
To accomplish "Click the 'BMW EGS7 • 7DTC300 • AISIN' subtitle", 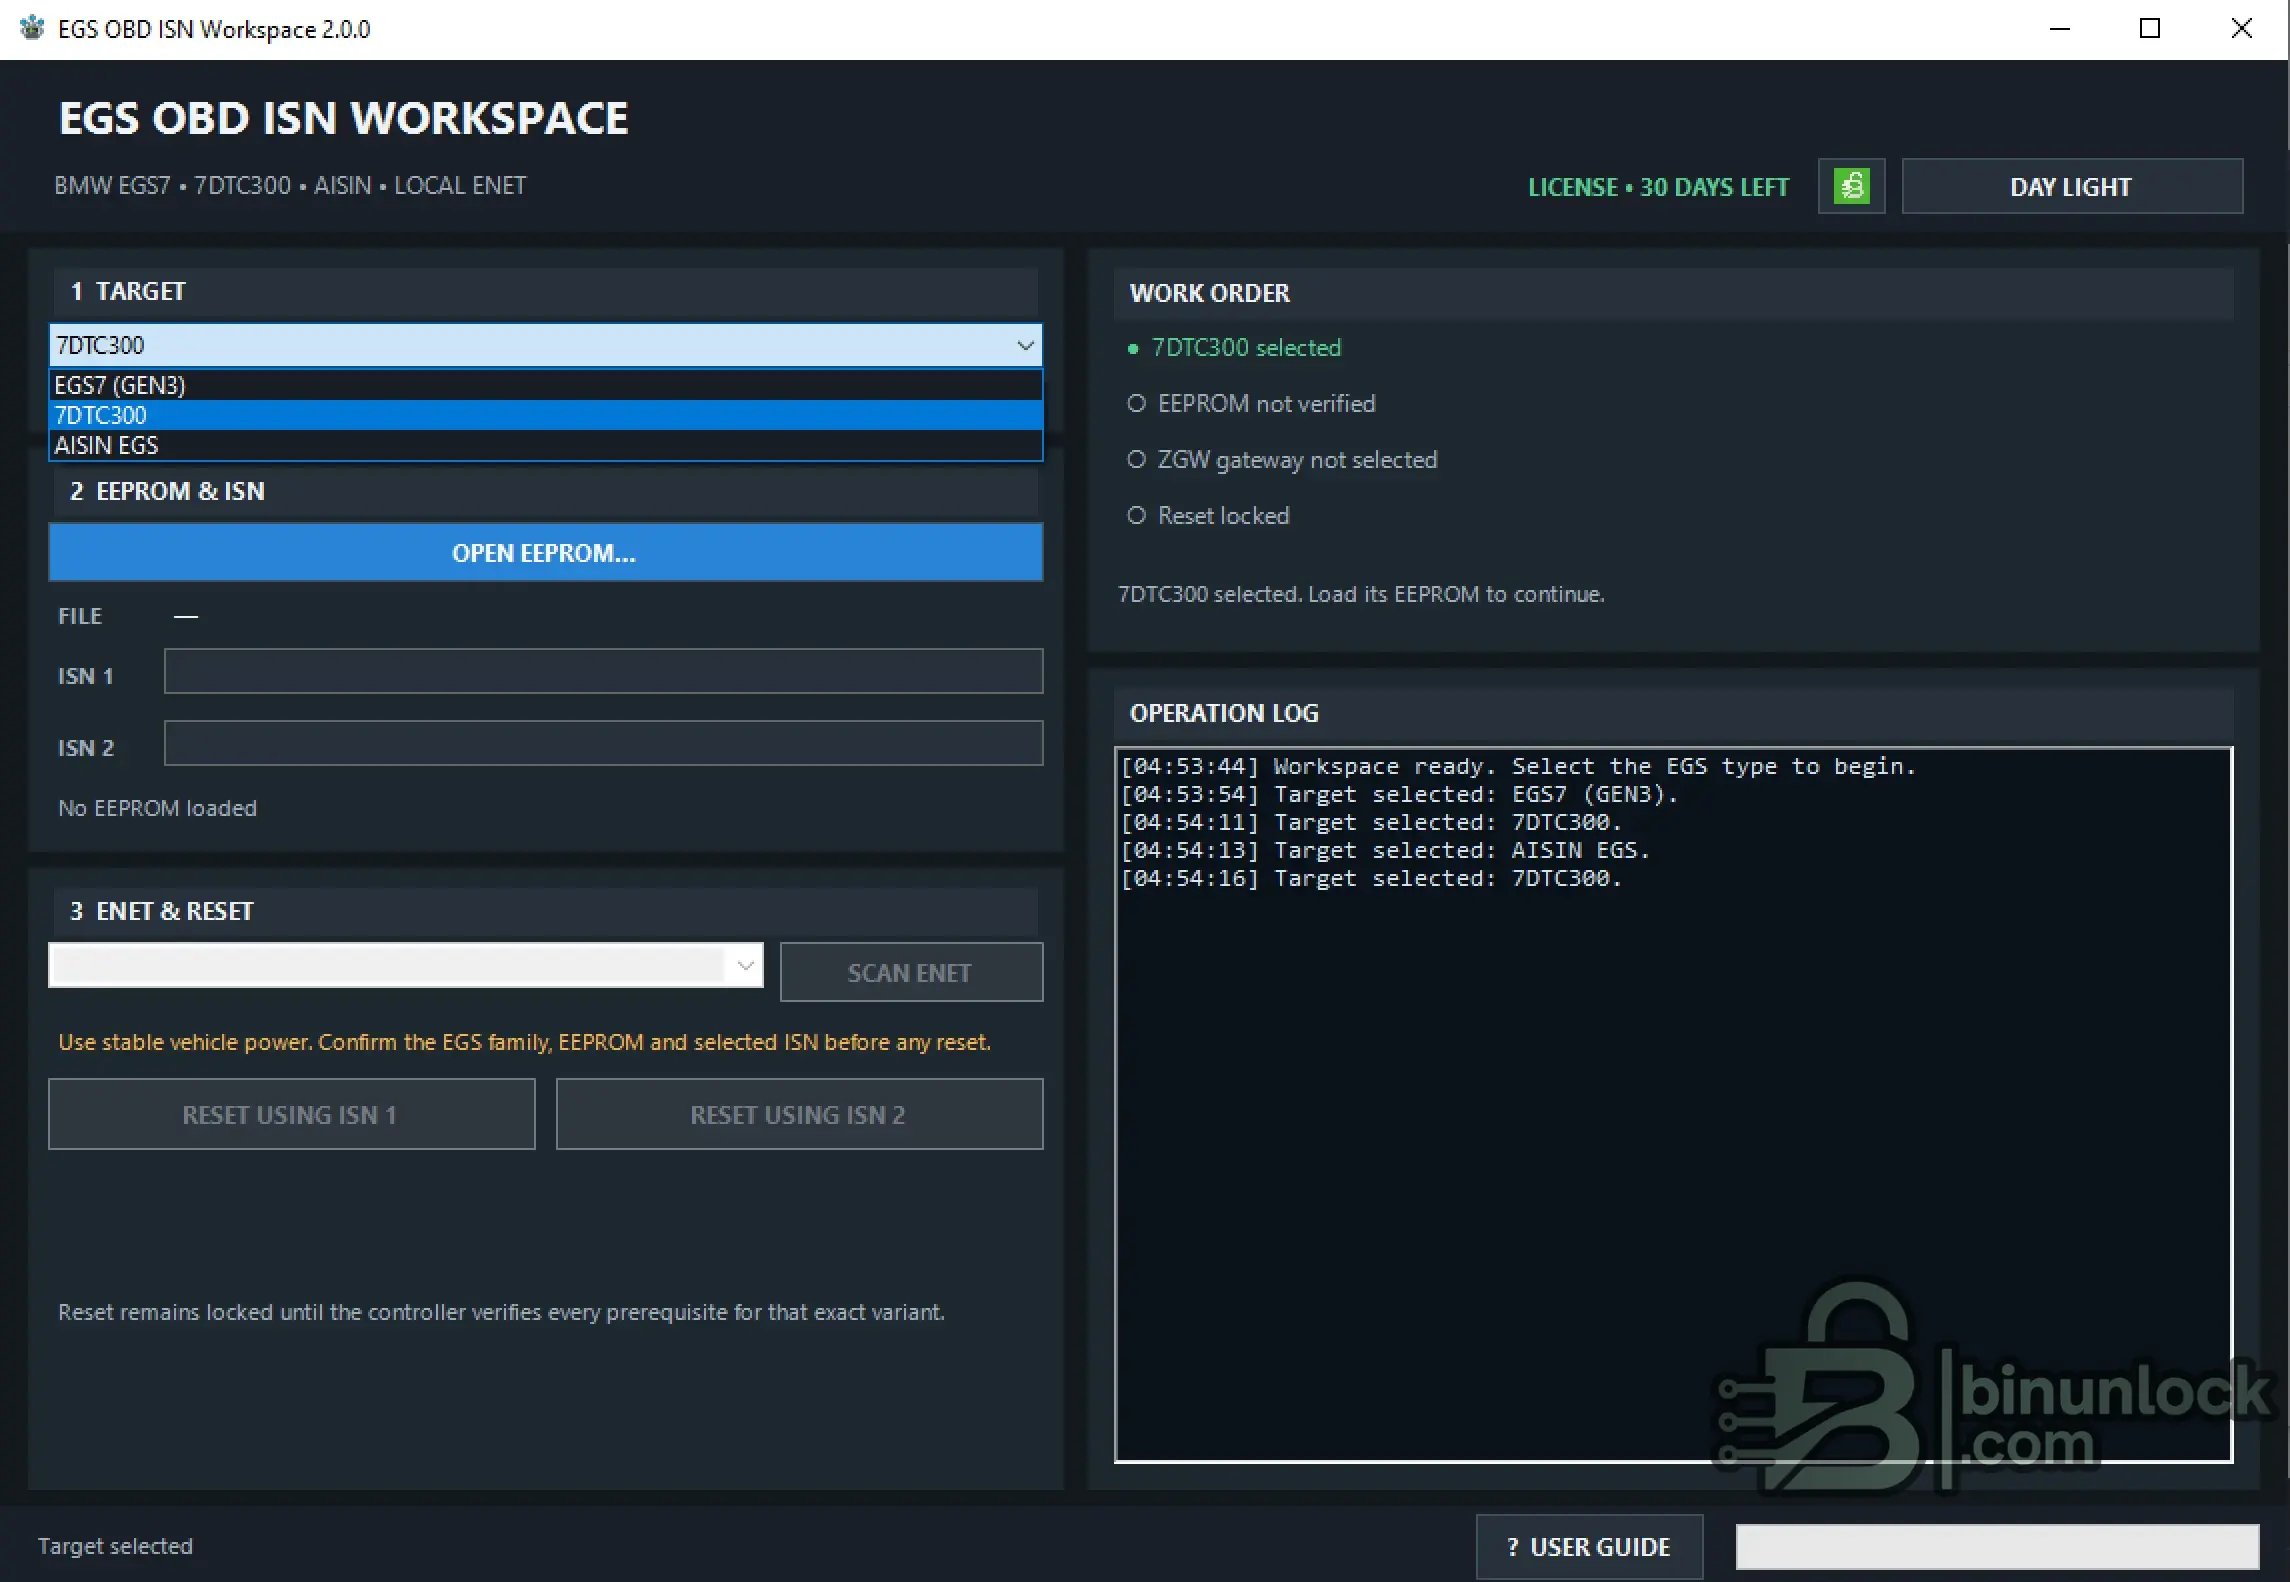I will point(290,186).
